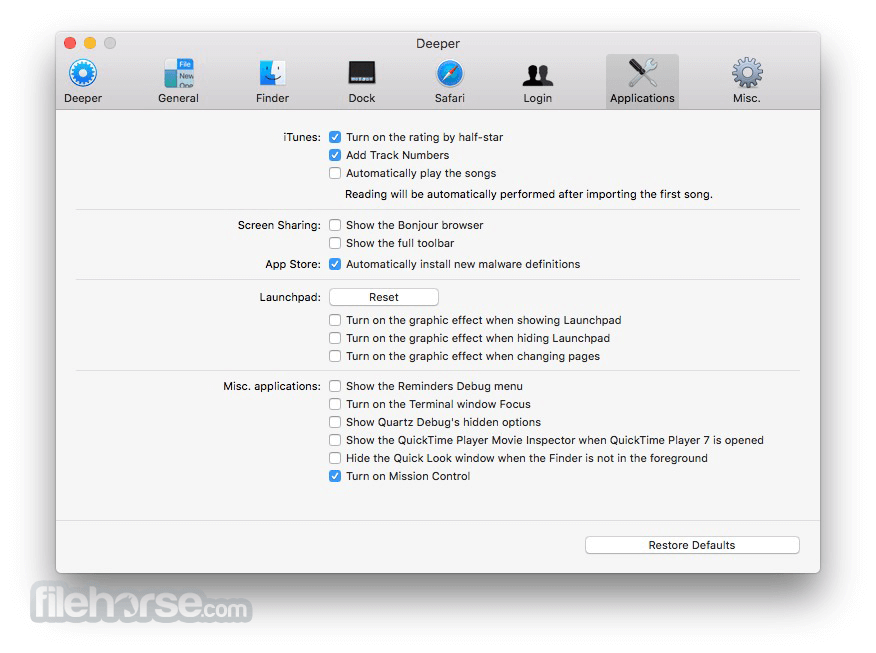
Task: Enable Show the full toolbar
Action: coord(335,243)
